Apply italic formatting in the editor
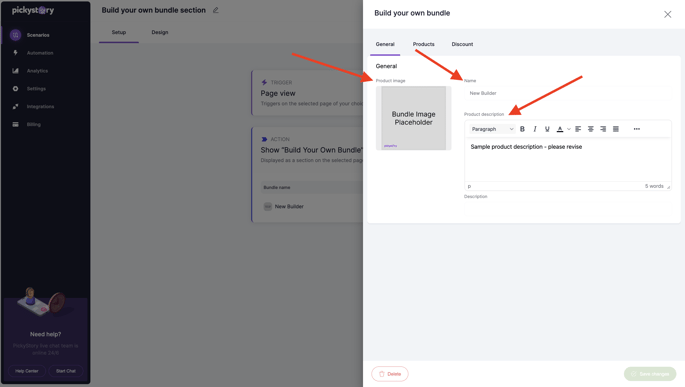This screenshot has height=387, width=685. point(535,129)
